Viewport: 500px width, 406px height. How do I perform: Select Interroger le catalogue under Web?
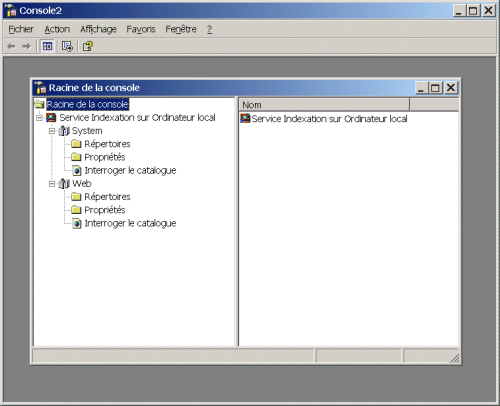(130, 223)
